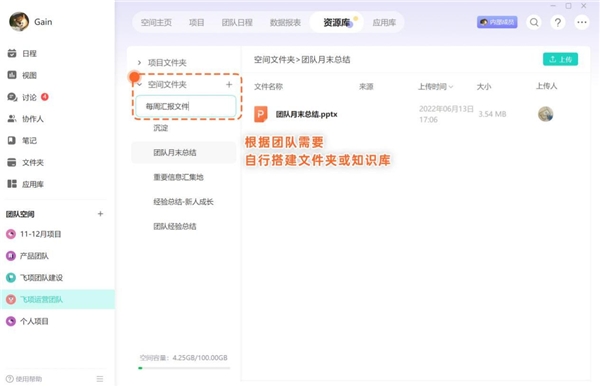Screen dimensions: 600x387
Task: Toggle the sidebar collapse menu icon
Action: [100, 379]
